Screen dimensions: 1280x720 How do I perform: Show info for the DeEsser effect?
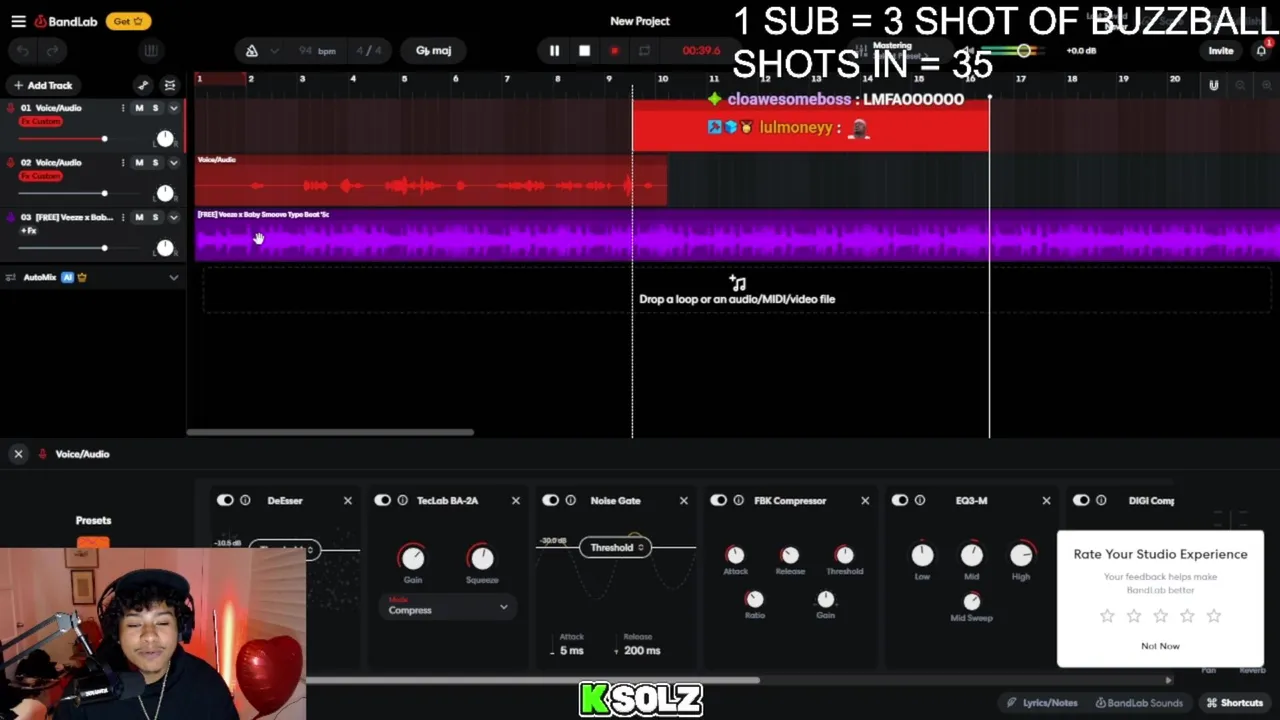245,501
